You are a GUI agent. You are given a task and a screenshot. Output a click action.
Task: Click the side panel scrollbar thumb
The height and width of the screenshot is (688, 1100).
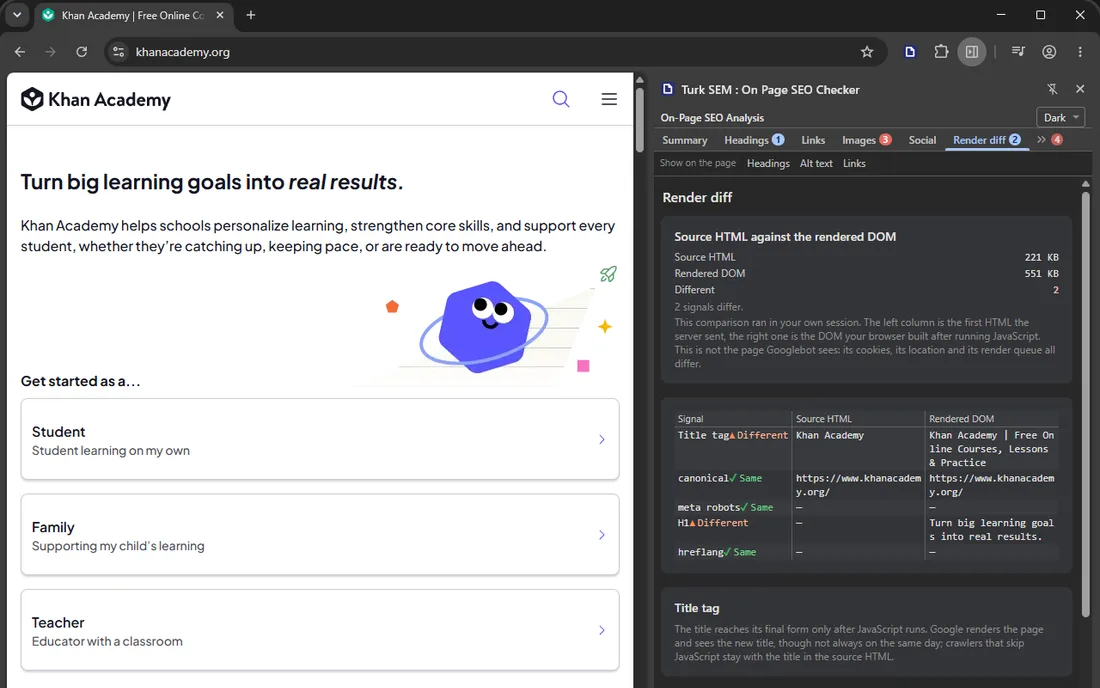click(x=1085, y=403)
